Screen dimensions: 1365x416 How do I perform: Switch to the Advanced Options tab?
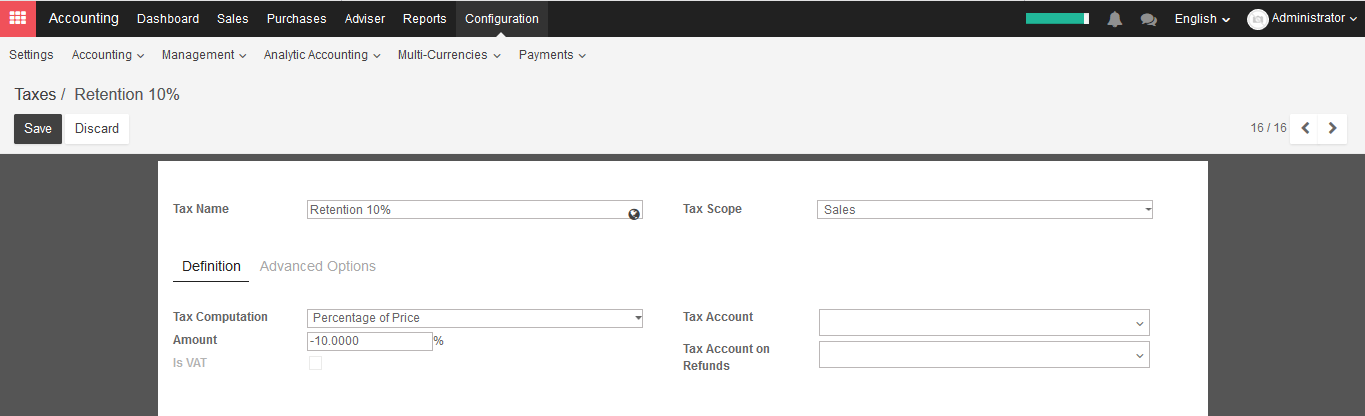click(318, 266)
